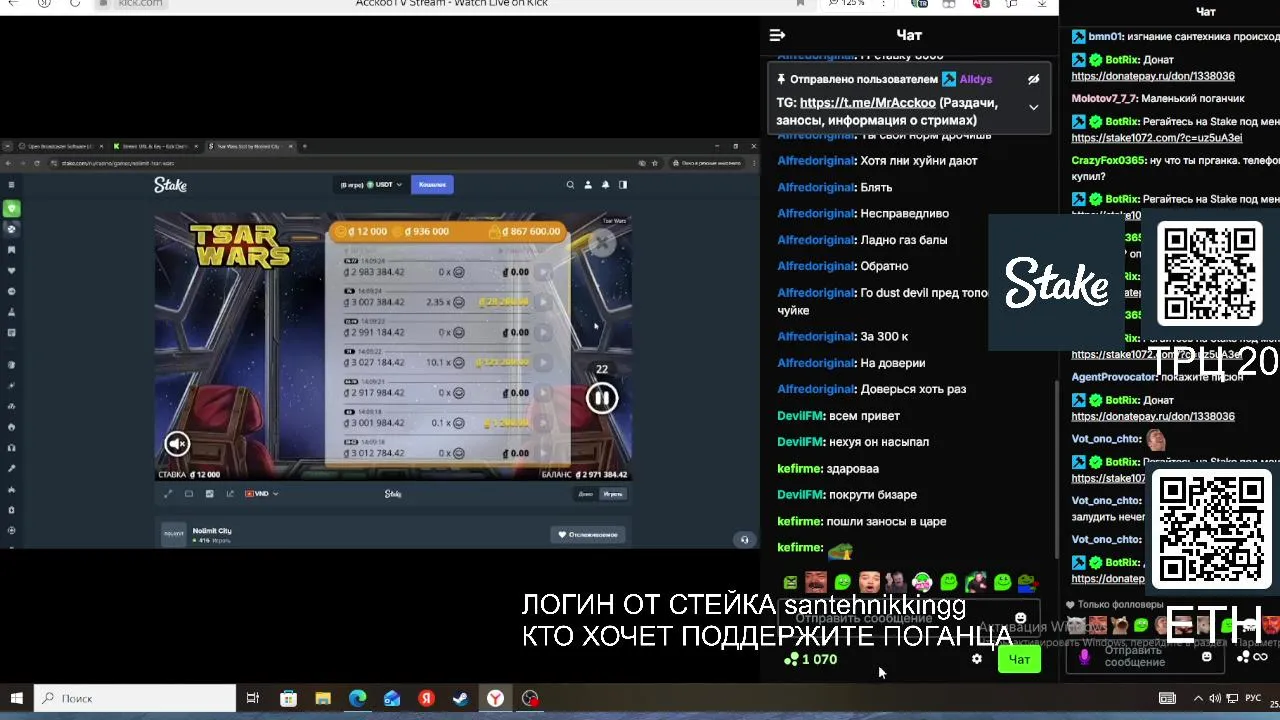Open the notifications bell in Stake header
Image resolution: width=1280 pixels, height=720 pixels.
605,184
